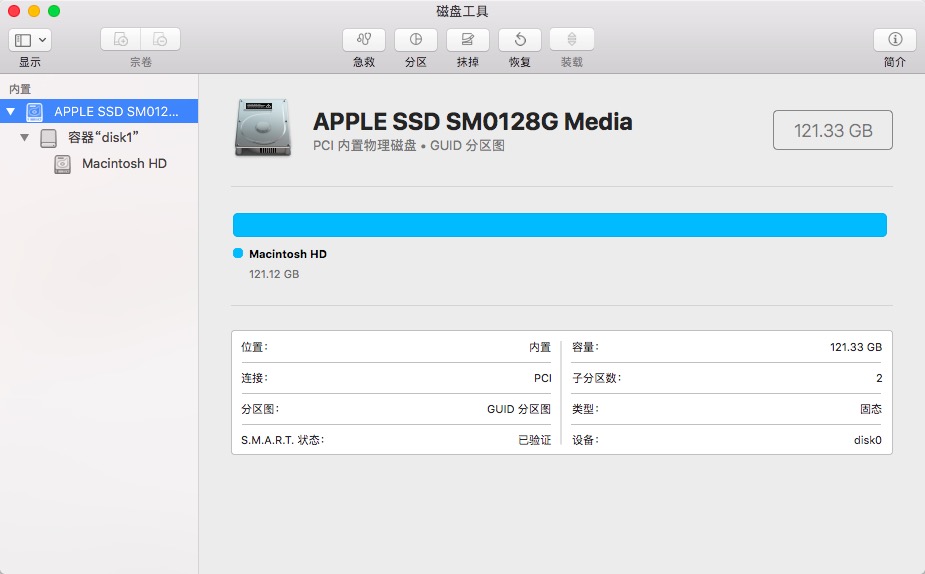Click the blue Macintosh HD legend dot
The width and height of the screenshot is (925, 574).
[x=238, y=254]
